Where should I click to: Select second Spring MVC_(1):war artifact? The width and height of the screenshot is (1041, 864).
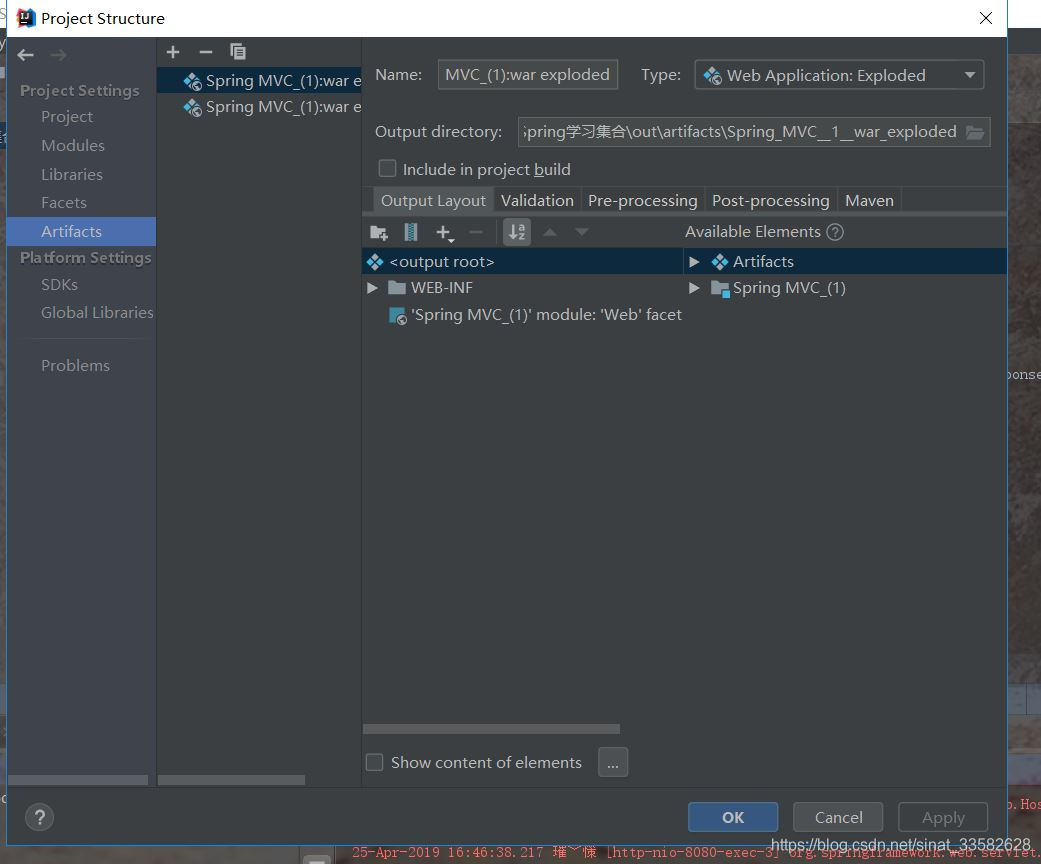coord(260,107)
